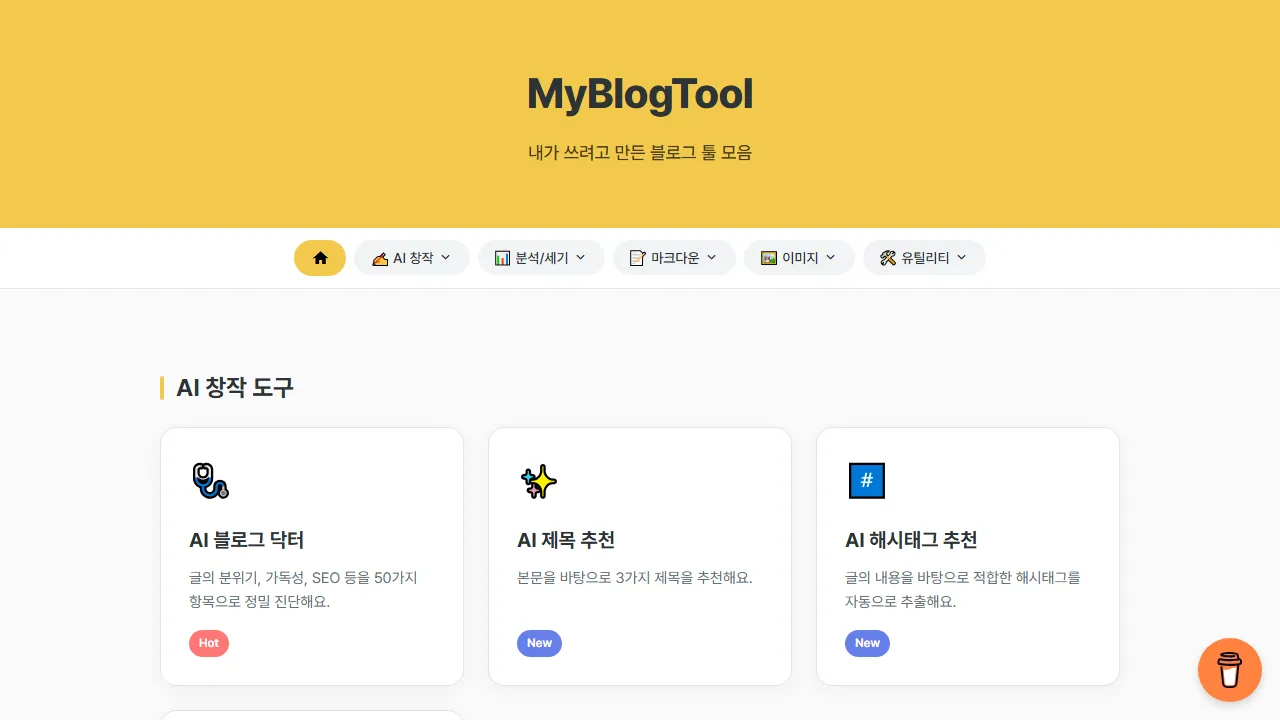Open the AI 블로그 닥터 tool card
This screenshot has height=720, width=1280.
[311, 556]
